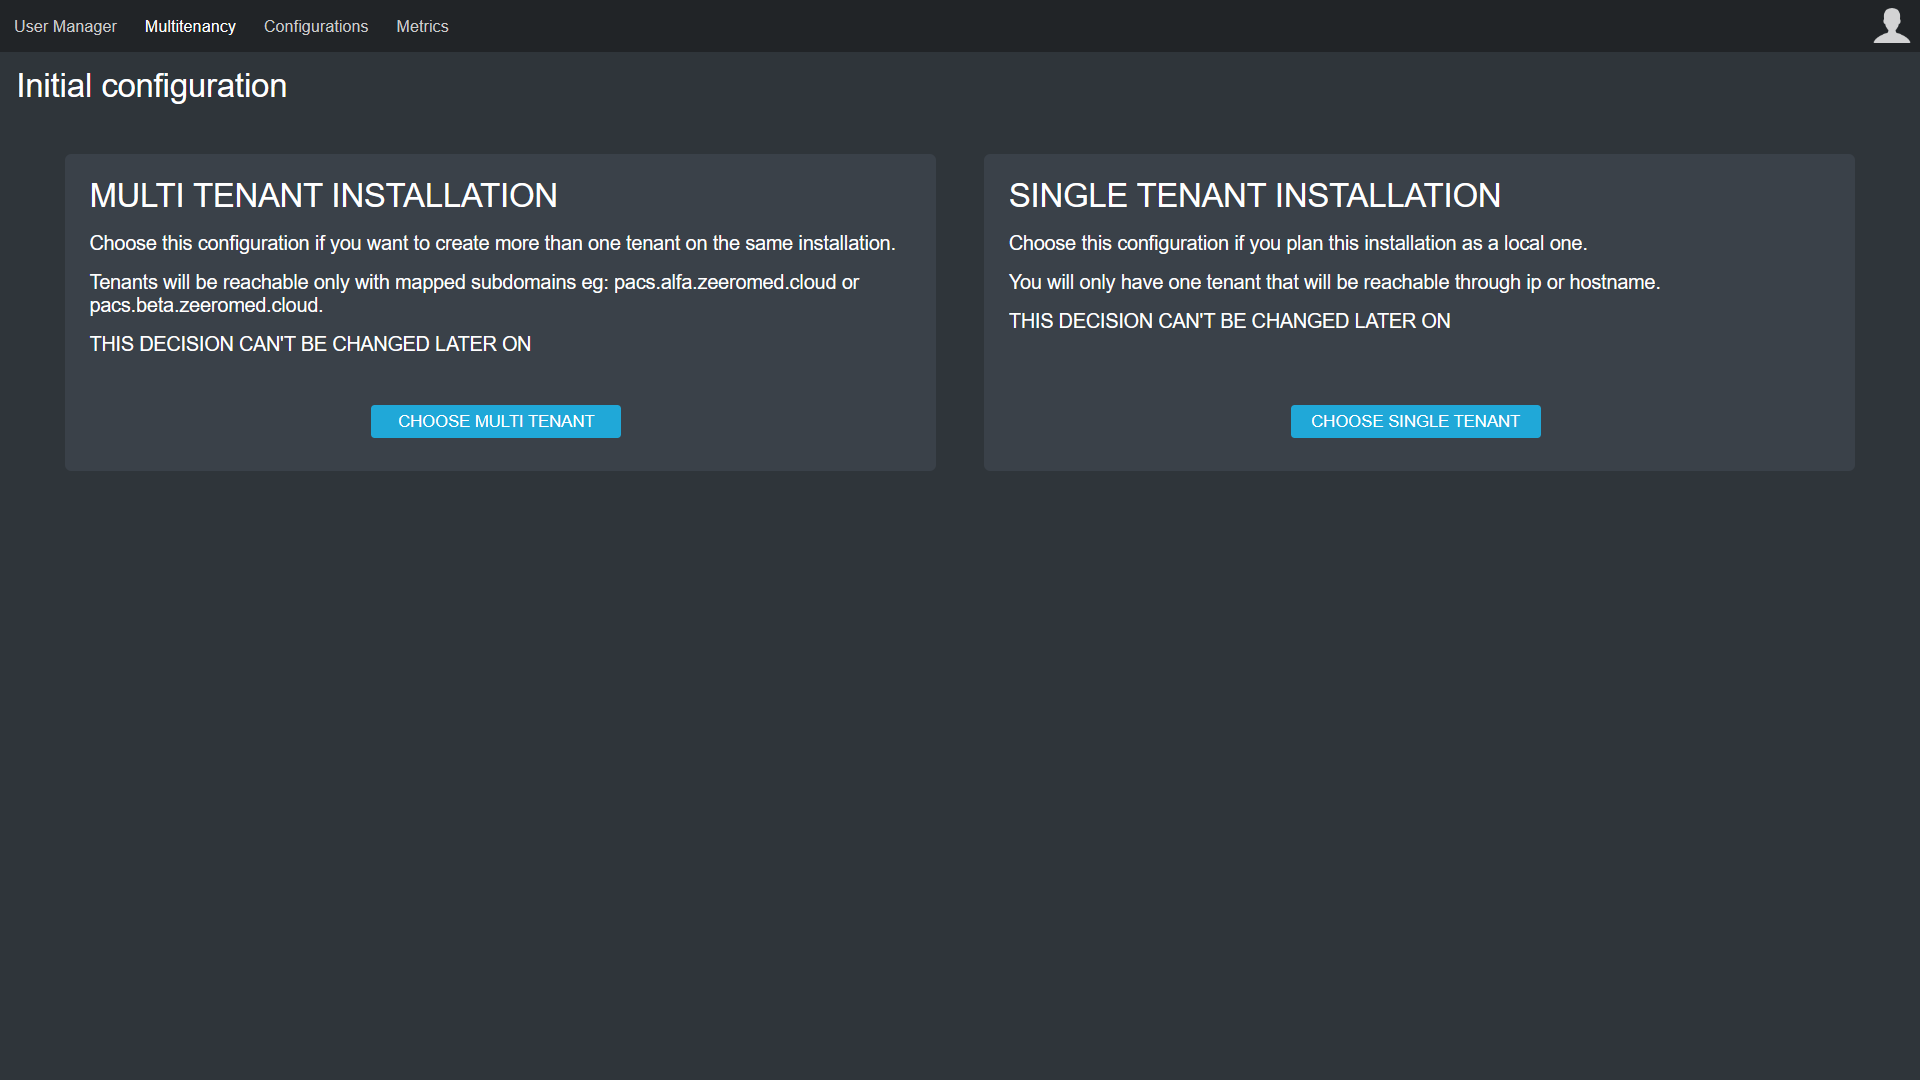This screenshot has height=1080, width=1920.
Task: Click the Single Tenant Installation heading
Action: click(1254, 195)
